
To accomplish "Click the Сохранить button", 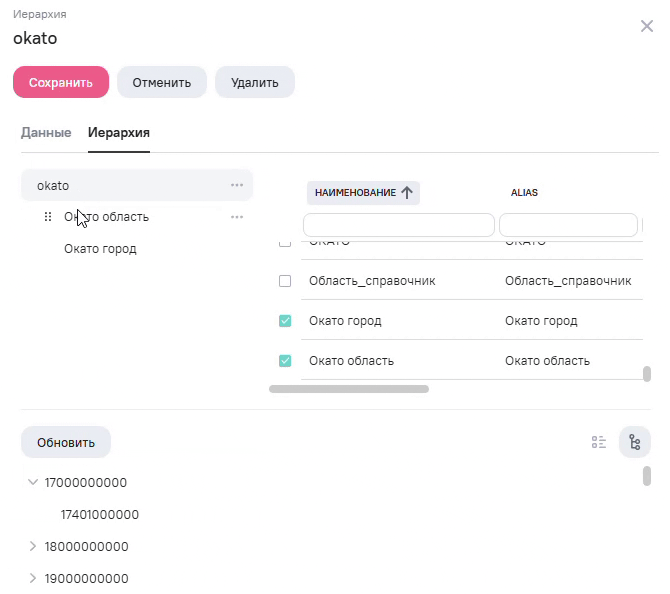I will click(x=61, y=83).
